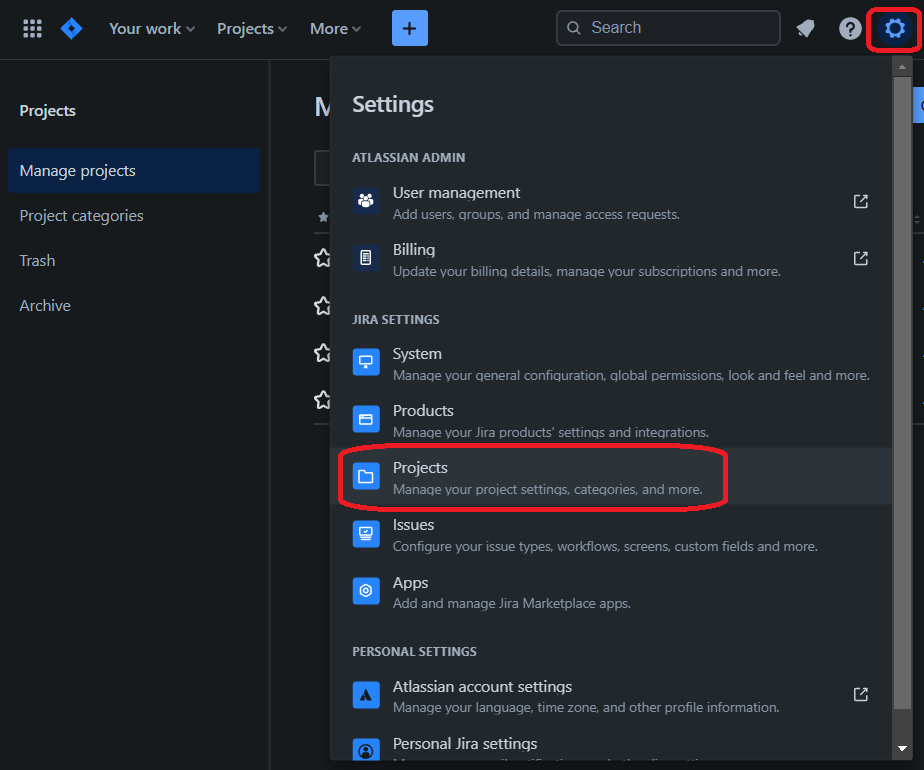Open Trash in the left sidebar
Screen dimensions: 924x770
coord(37,261)
